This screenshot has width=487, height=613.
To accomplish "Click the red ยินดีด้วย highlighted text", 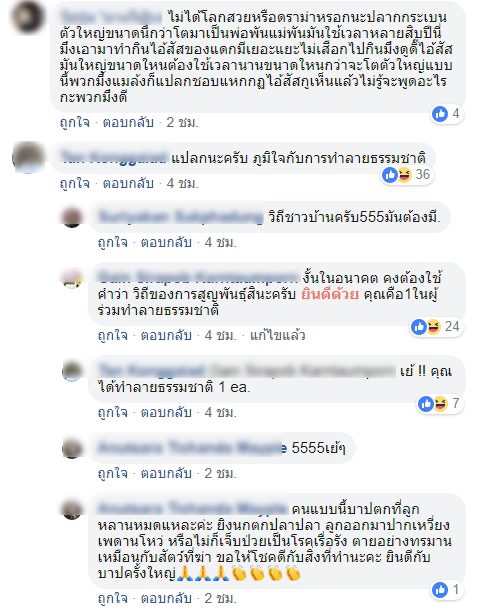I will tap(330, 294).
